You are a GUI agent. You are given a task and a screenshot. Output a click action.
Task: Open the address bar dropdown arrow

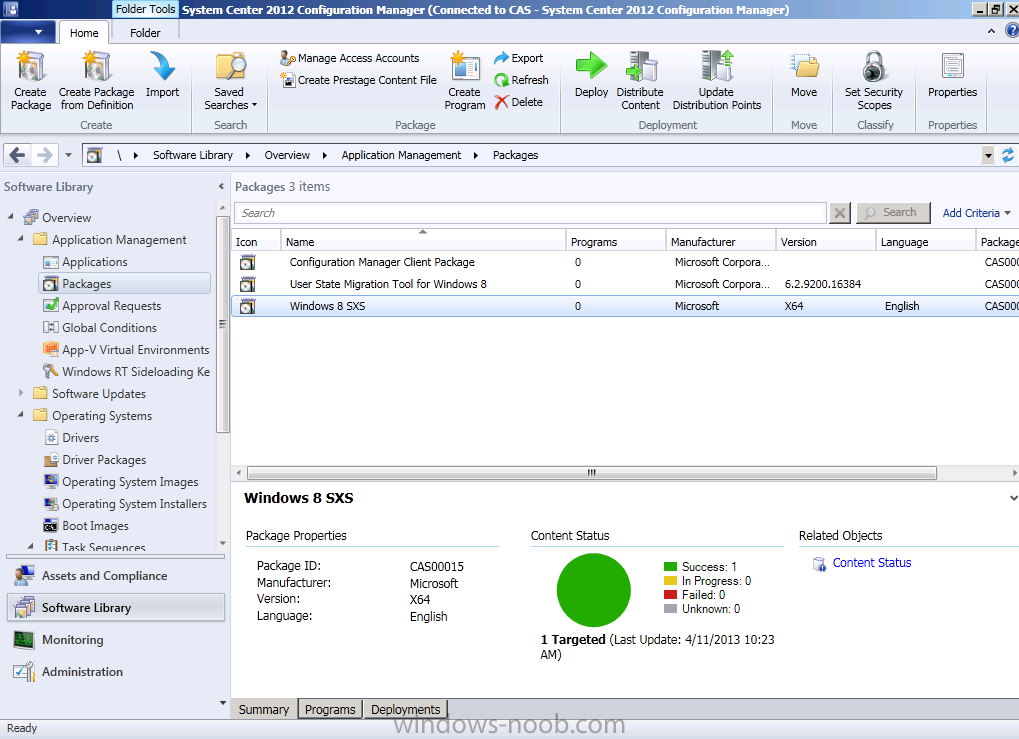coord(988,155)
